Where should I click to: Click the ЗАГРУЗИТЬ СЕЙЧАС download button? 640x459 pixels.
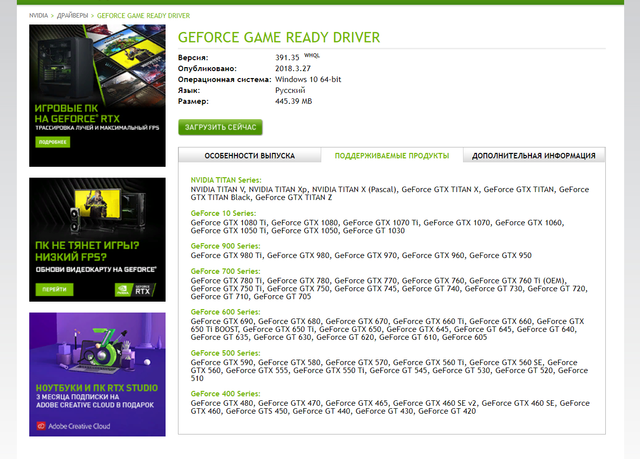[x=220, y=127]
